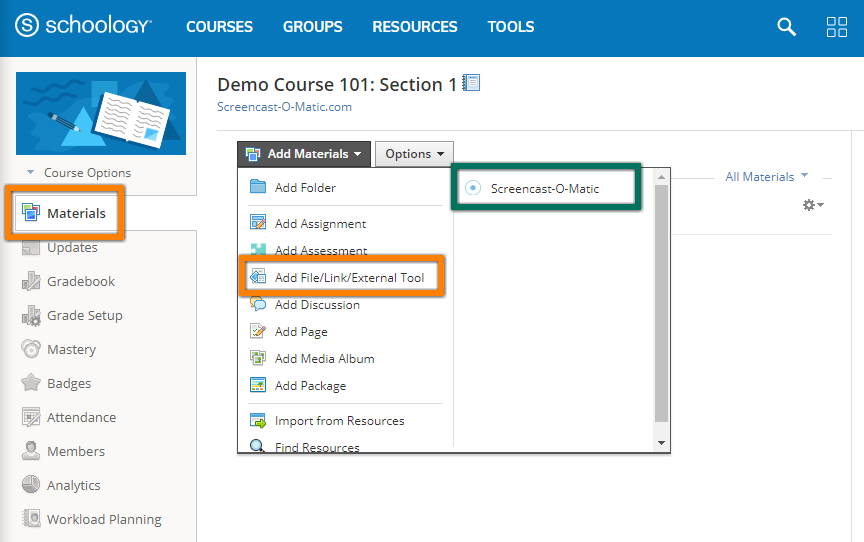Open the COURSES menu

(x=219, y=26)
